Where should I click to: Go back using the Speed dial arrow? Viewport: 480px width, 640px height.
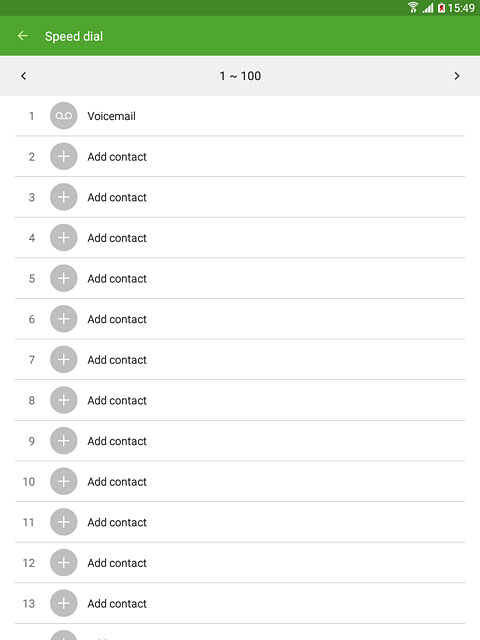click(x=23, y=36)
